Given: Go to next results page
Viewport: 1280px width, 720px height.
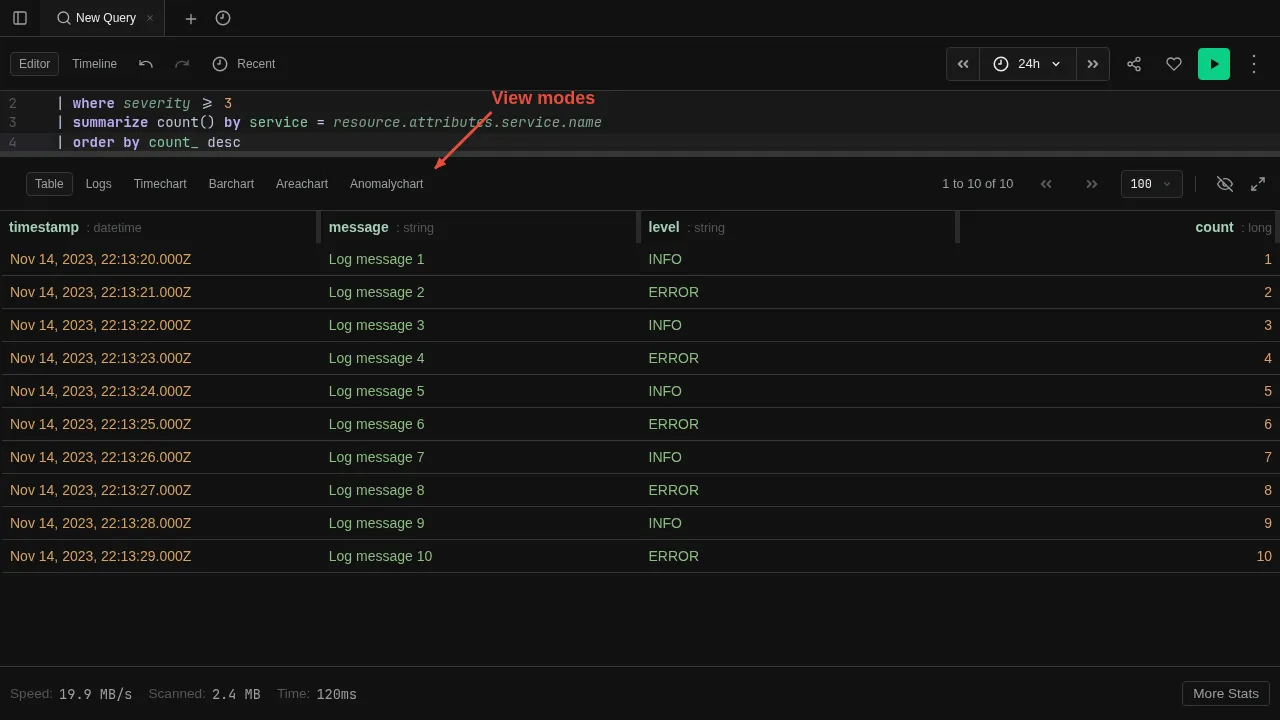Looking at the screenshot, I should 1092,183.
